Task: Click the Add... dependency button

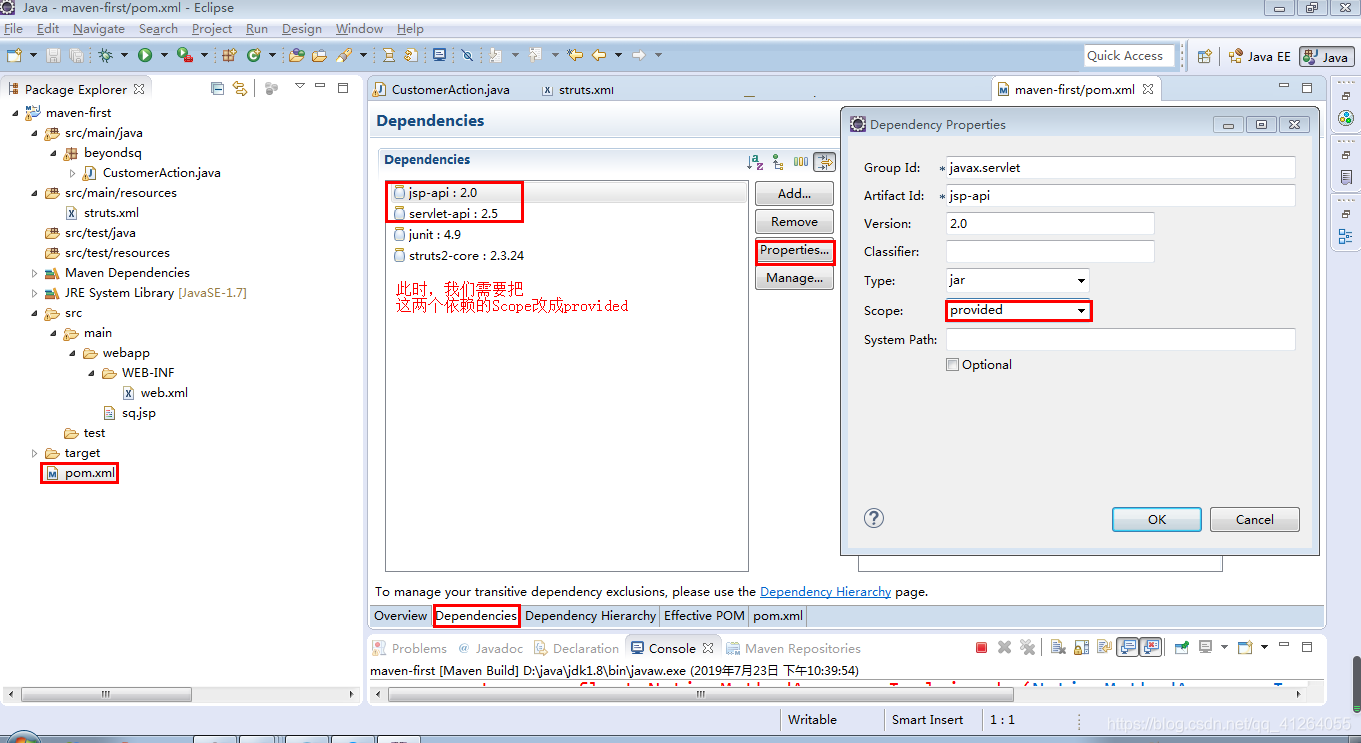Action: click(x=794, y=194)
